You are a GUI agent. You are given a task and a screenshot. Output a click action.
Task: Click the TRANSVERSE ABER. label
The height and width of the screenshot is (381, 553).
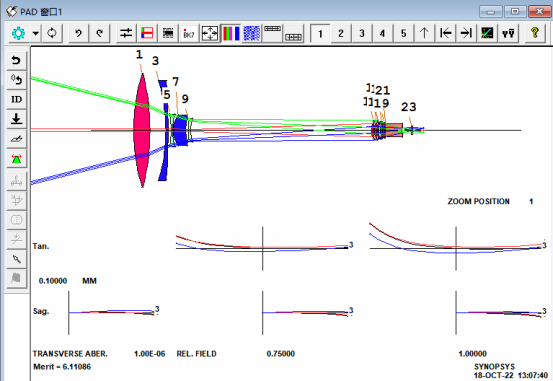click(x=70, y=354)
